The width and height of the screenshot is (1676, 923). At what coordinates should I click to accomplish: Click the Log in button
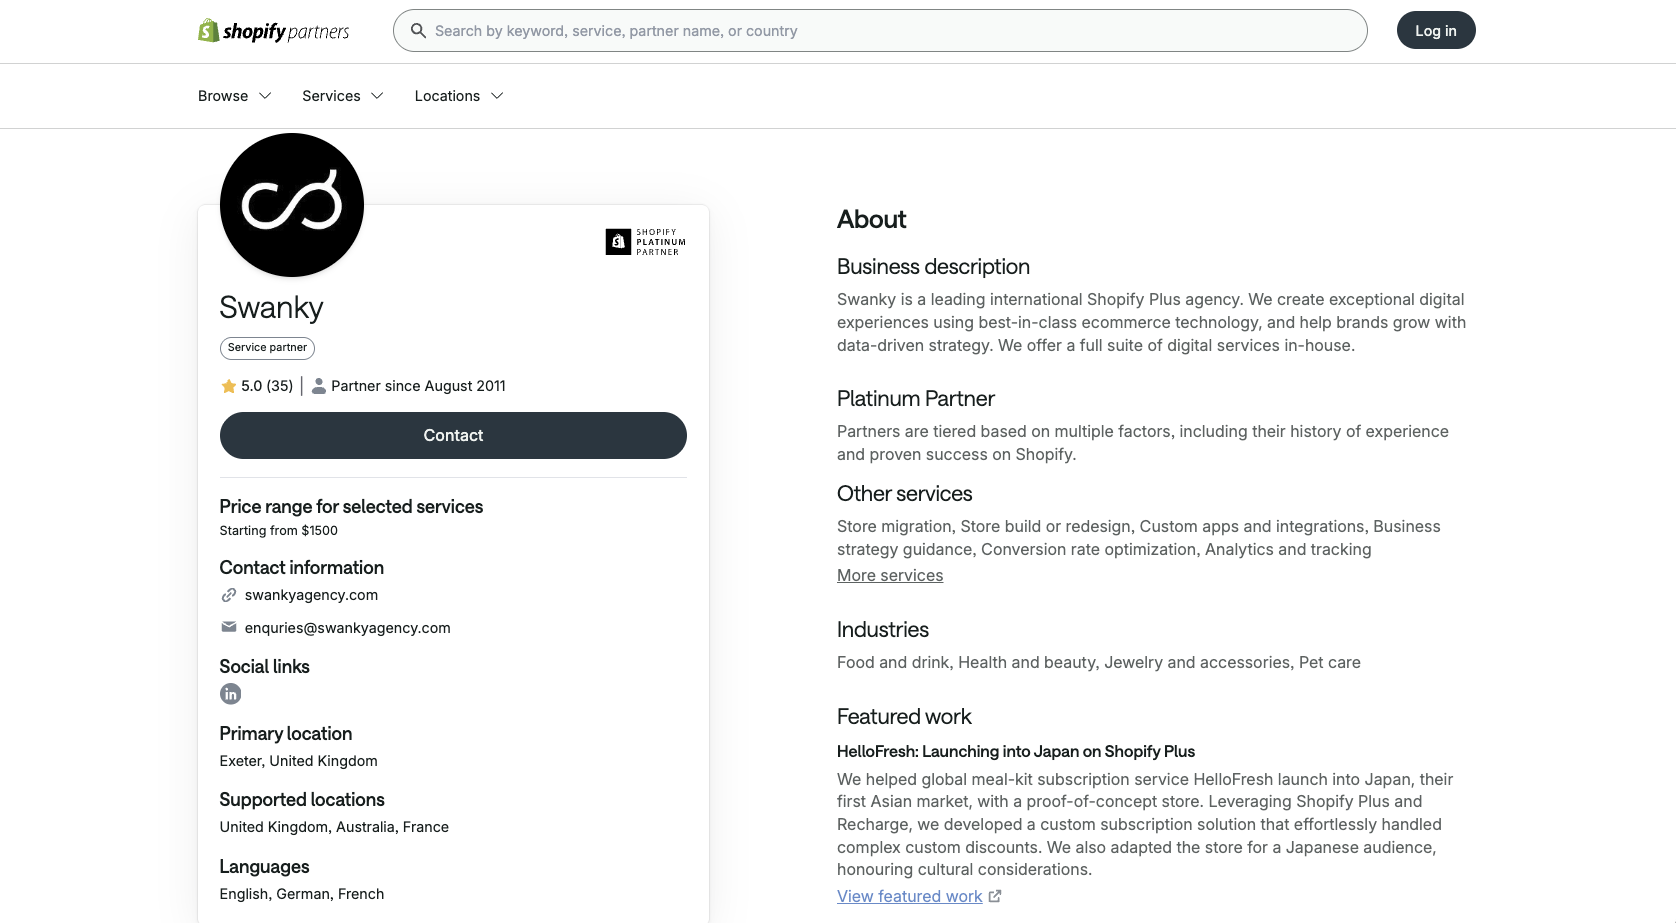click(1436, 30)
